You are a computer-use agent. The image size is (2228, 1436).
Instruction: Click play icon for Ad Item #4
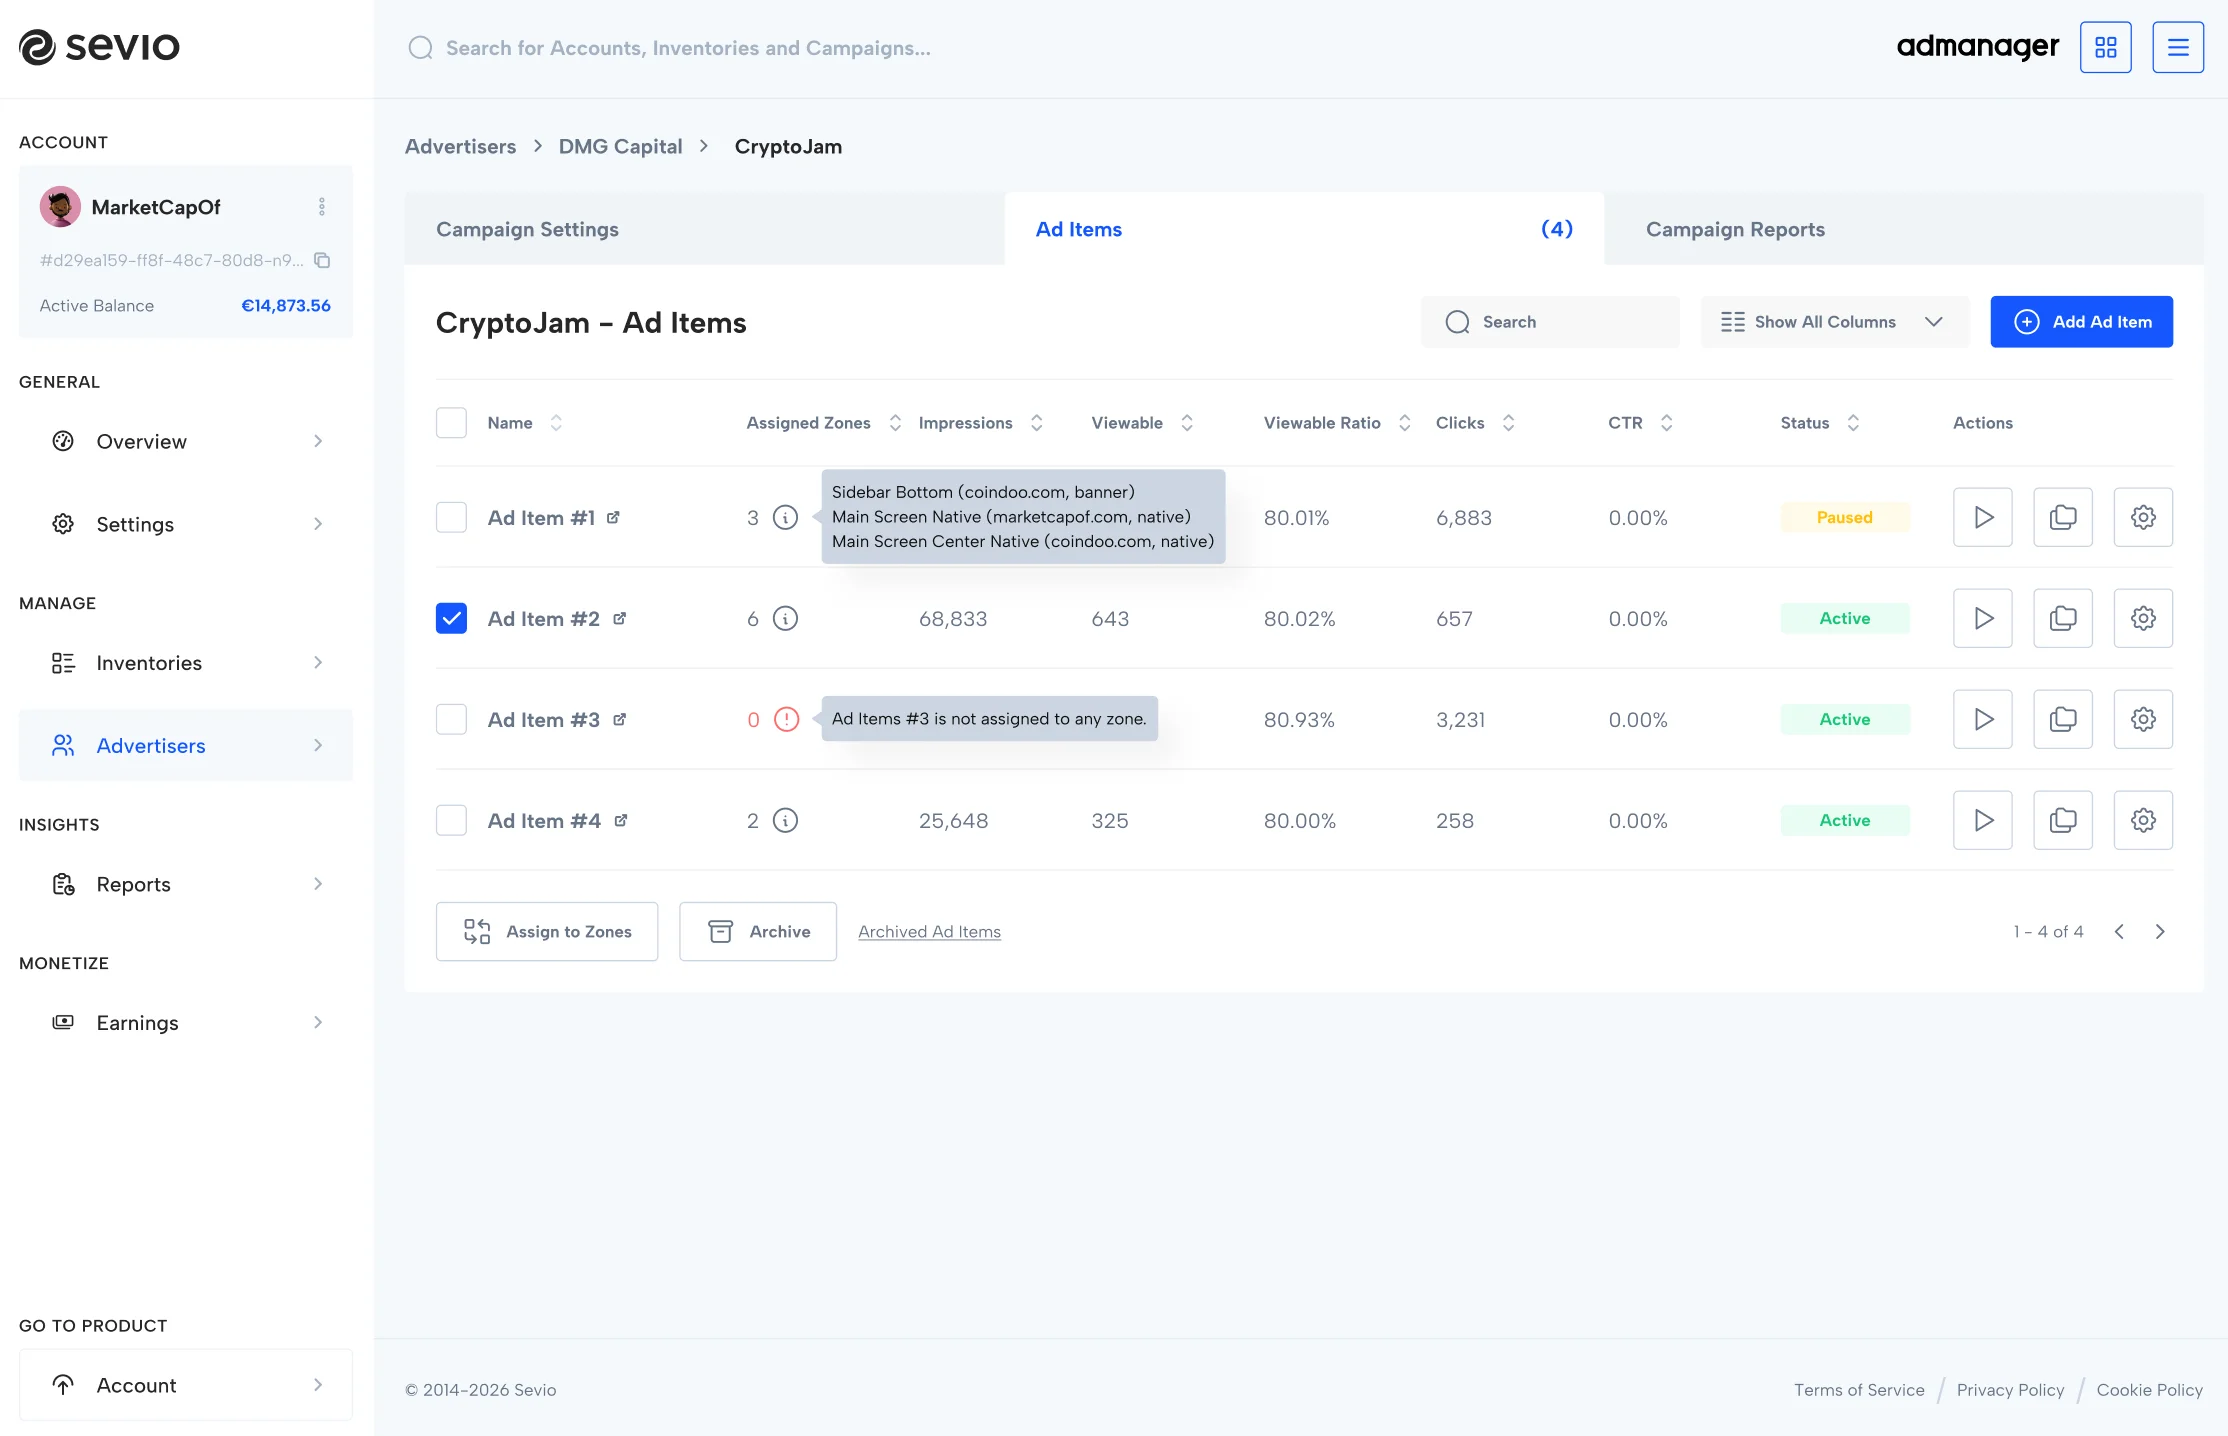[1982, 820]
